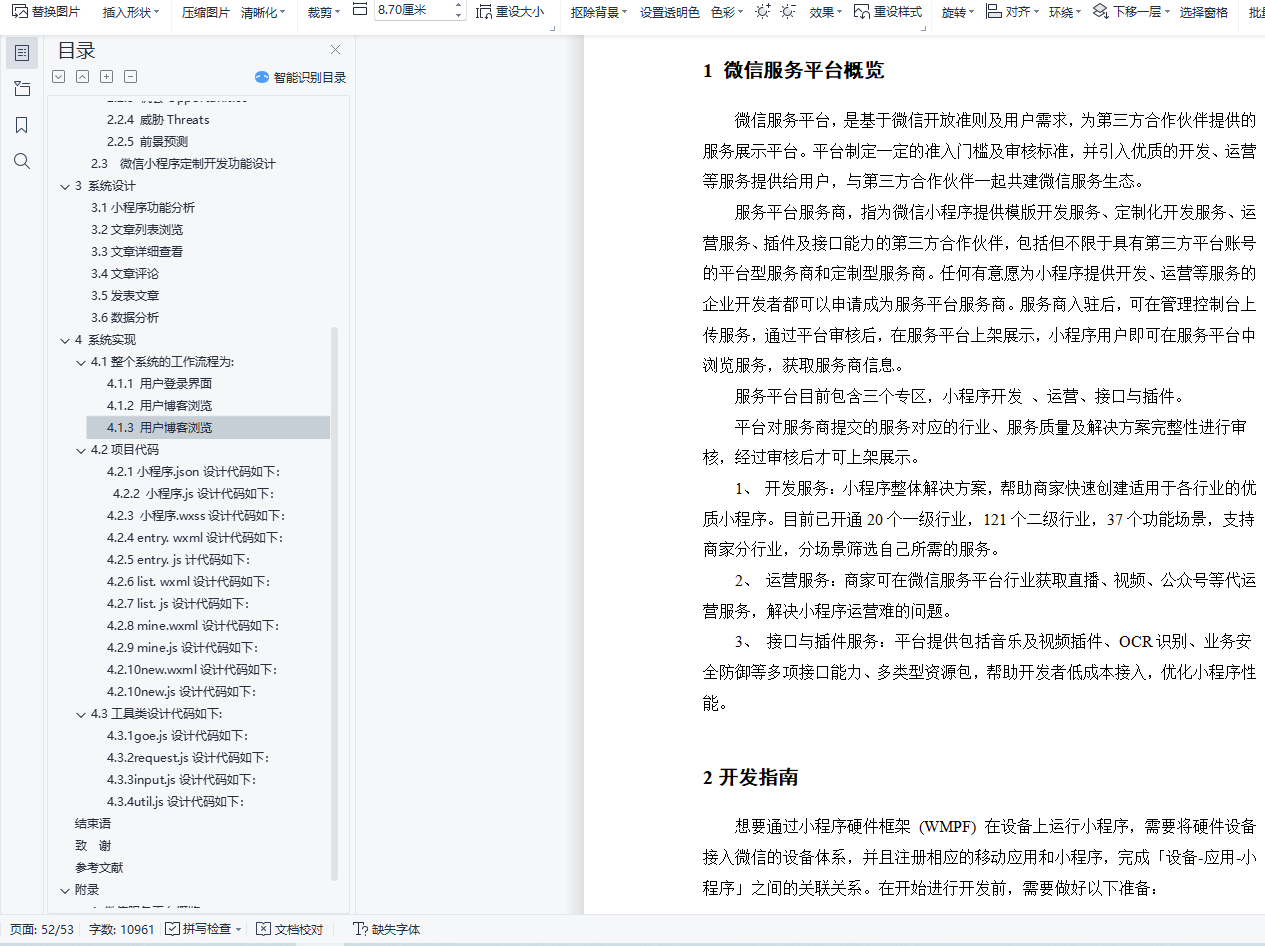Open the 裁剪 crop dropdown
The width and height of the screenshot is (1265, 946).
point(324,12)
